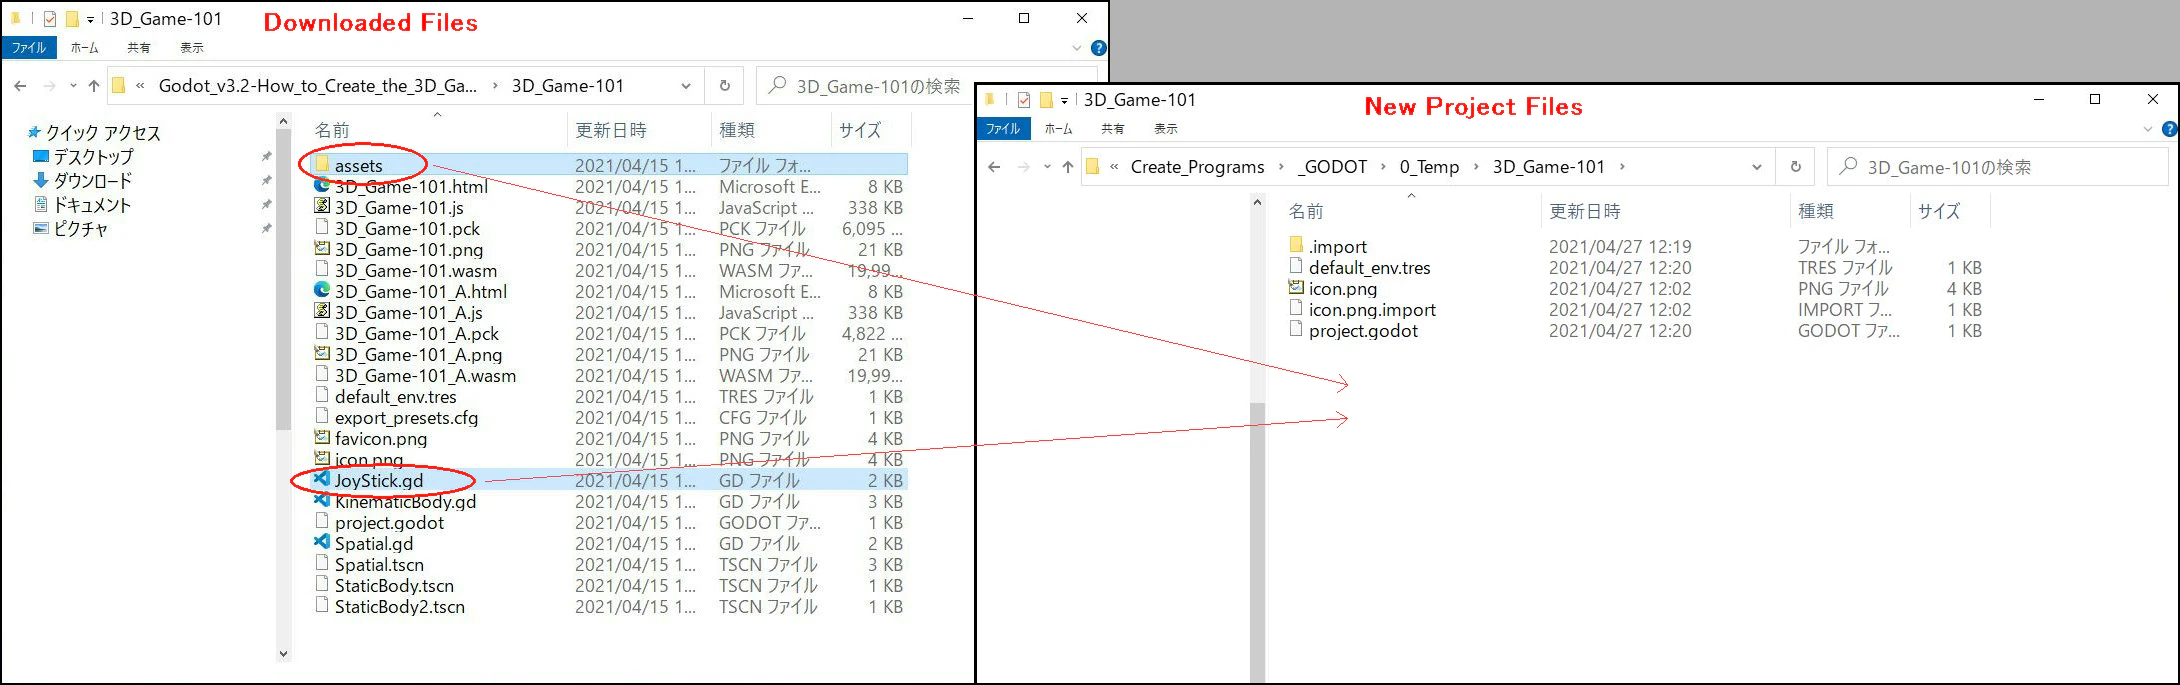Screen dimensions: 2180x685
Task: Switch to the 表示 tab in the right window
Action: tap(1166, 128)
